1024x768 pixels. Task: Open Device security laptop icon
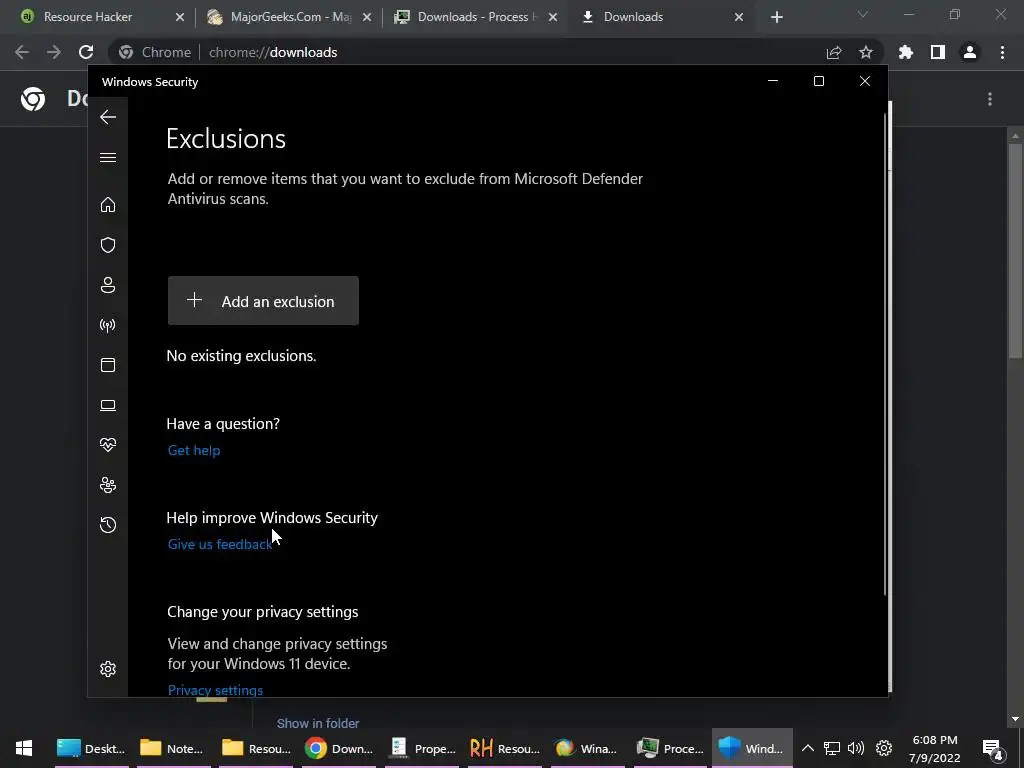click(108, 406)
